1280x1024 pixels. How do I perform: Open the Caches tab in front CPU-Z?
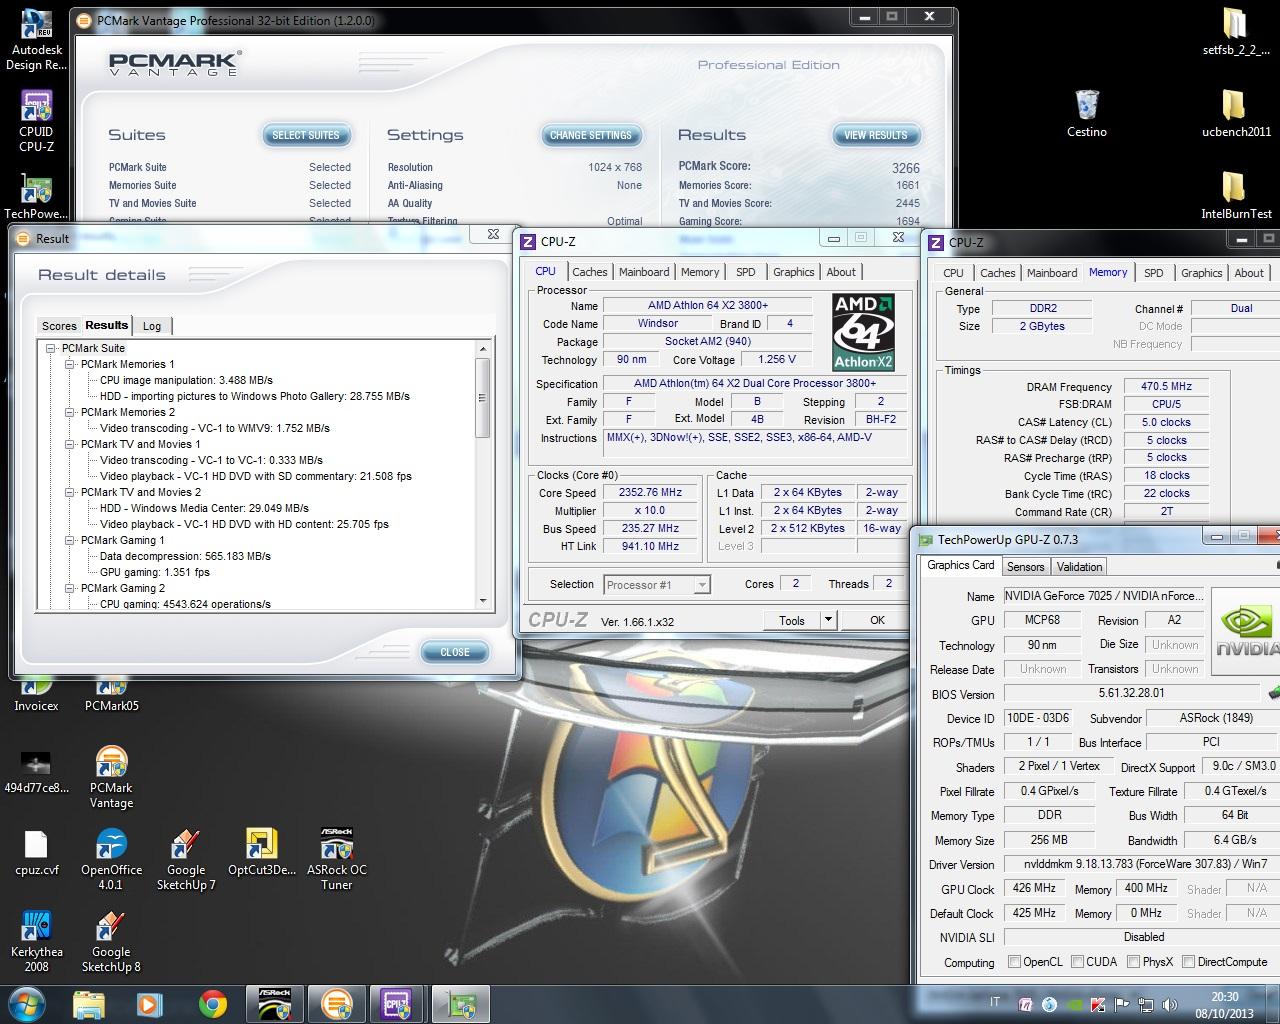[x=590, y=272]
